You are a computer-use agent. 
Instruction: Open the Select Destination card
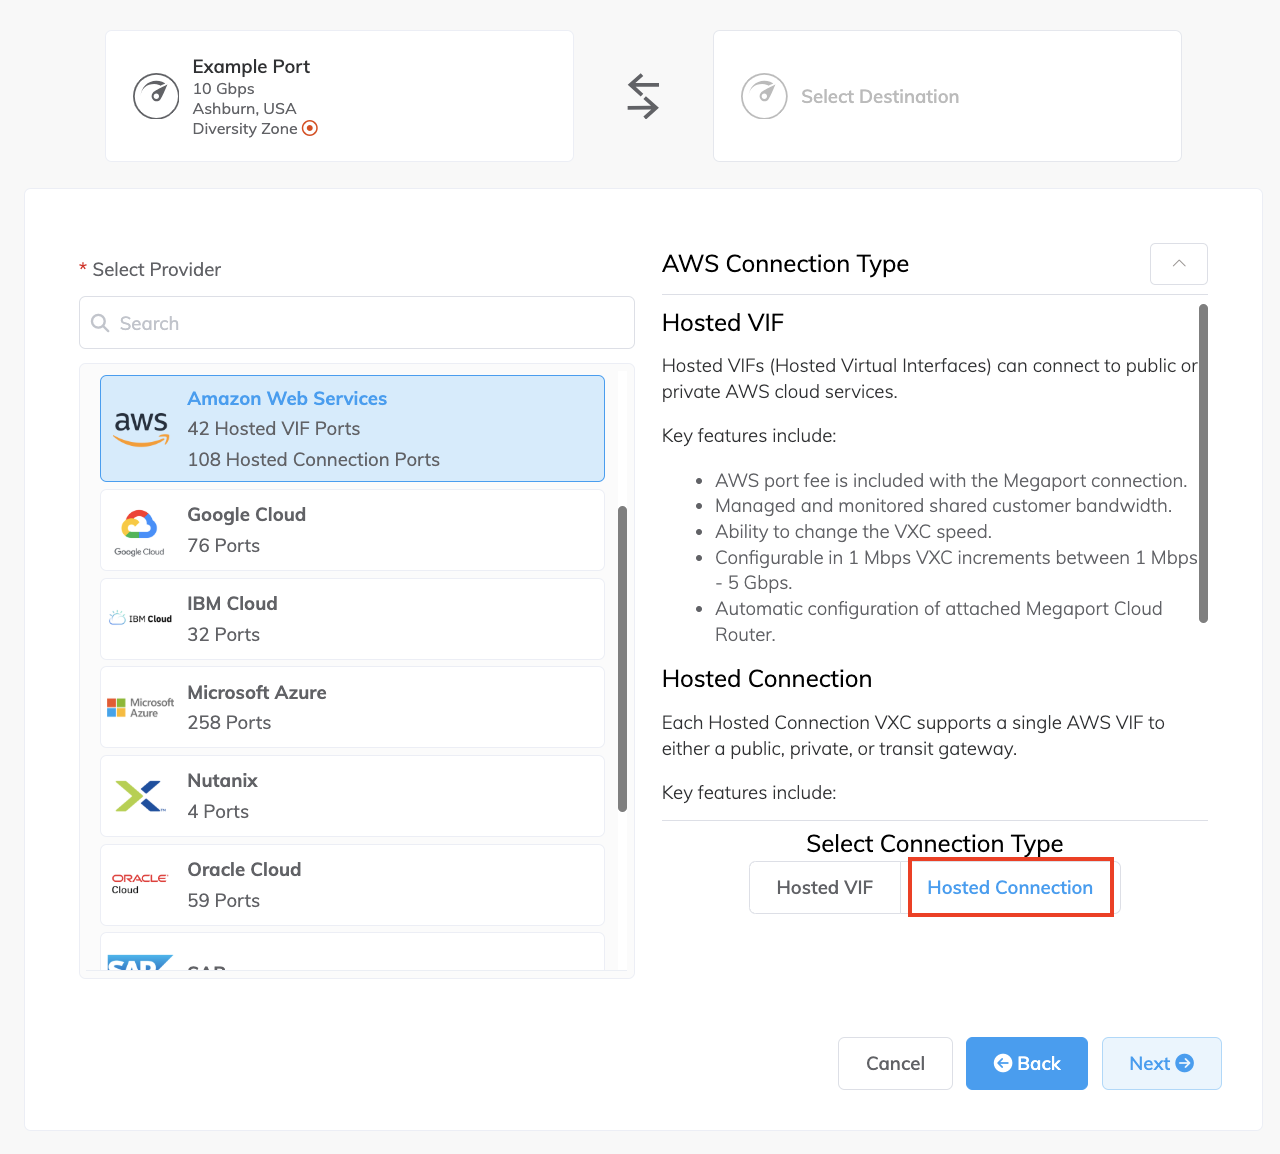946,96
